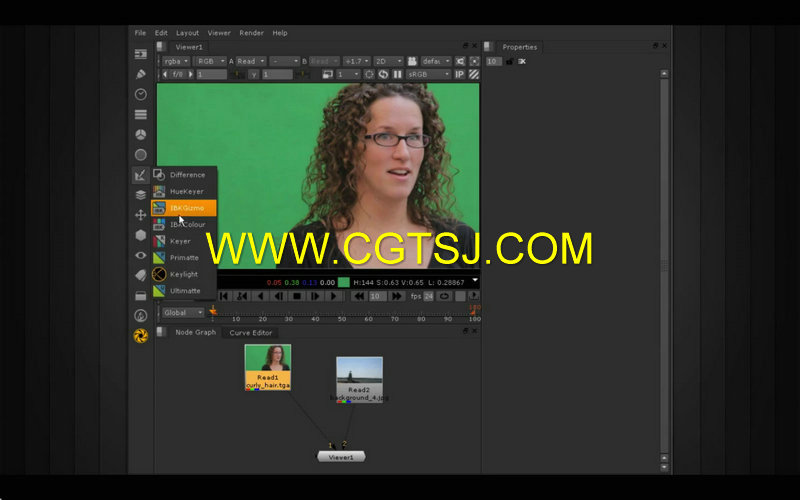This screenshot has height=500, width=800.
Task: Click the Primatte icon in keyer menu
Action: 159,258
